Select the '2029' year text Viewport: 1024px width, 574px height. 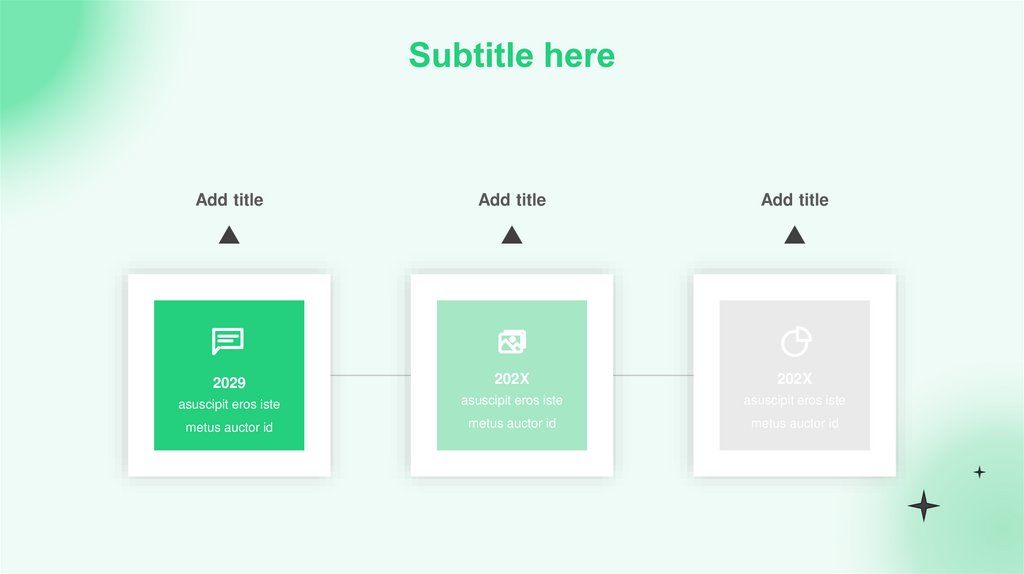point(229,383)
